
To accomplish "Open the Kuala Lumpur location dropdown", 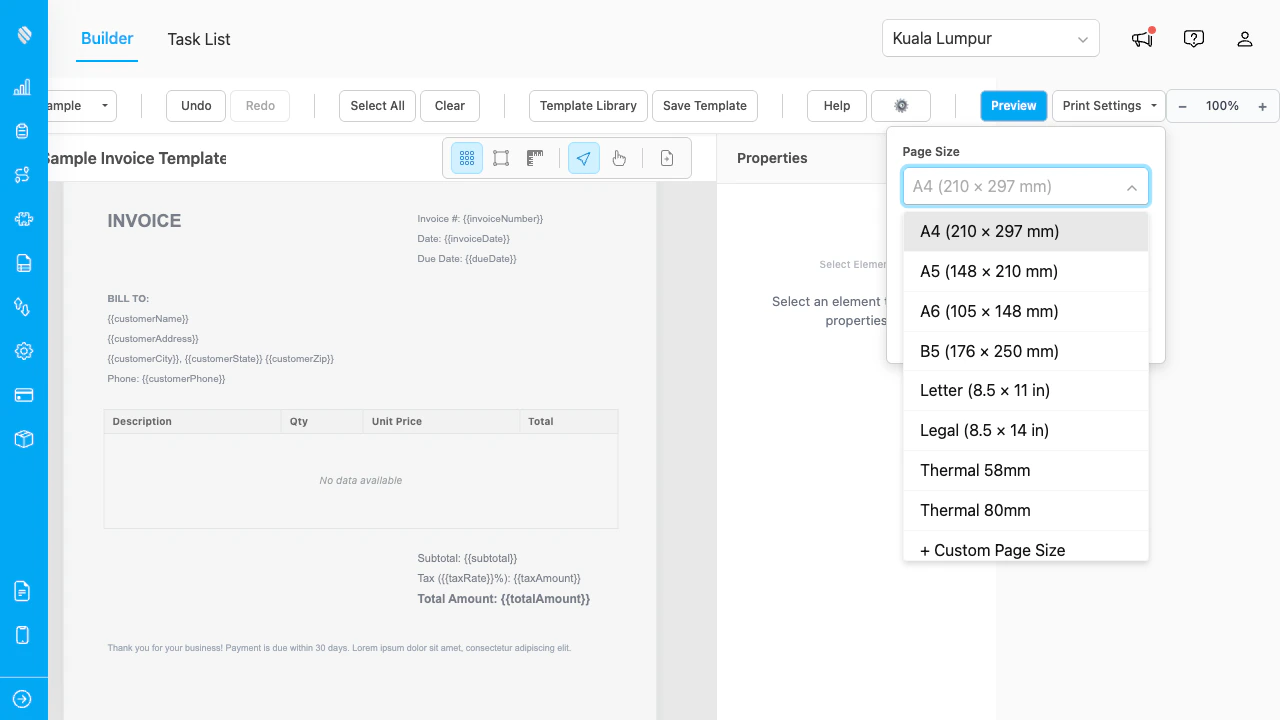I will click(990, 38).
